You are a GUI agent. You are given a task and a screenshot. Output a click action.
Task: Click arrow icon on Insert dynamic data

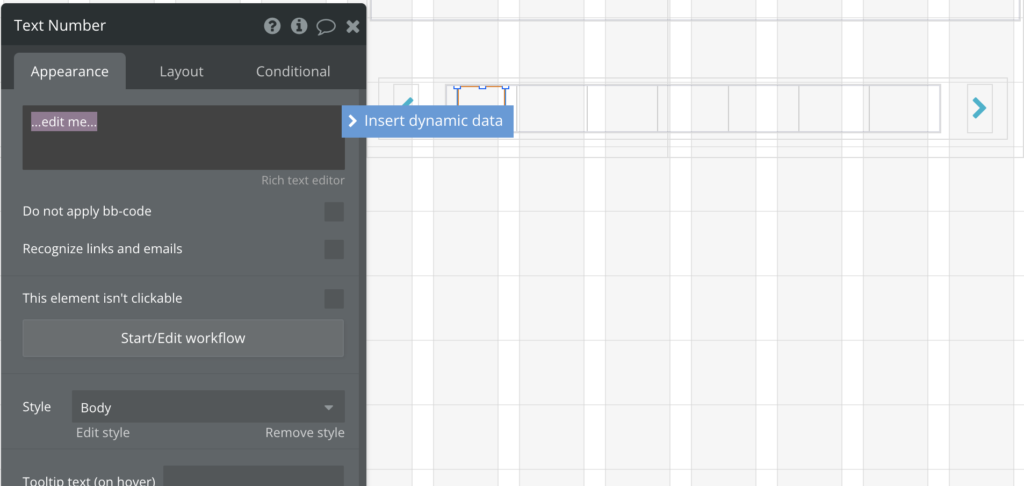[353, 121]
